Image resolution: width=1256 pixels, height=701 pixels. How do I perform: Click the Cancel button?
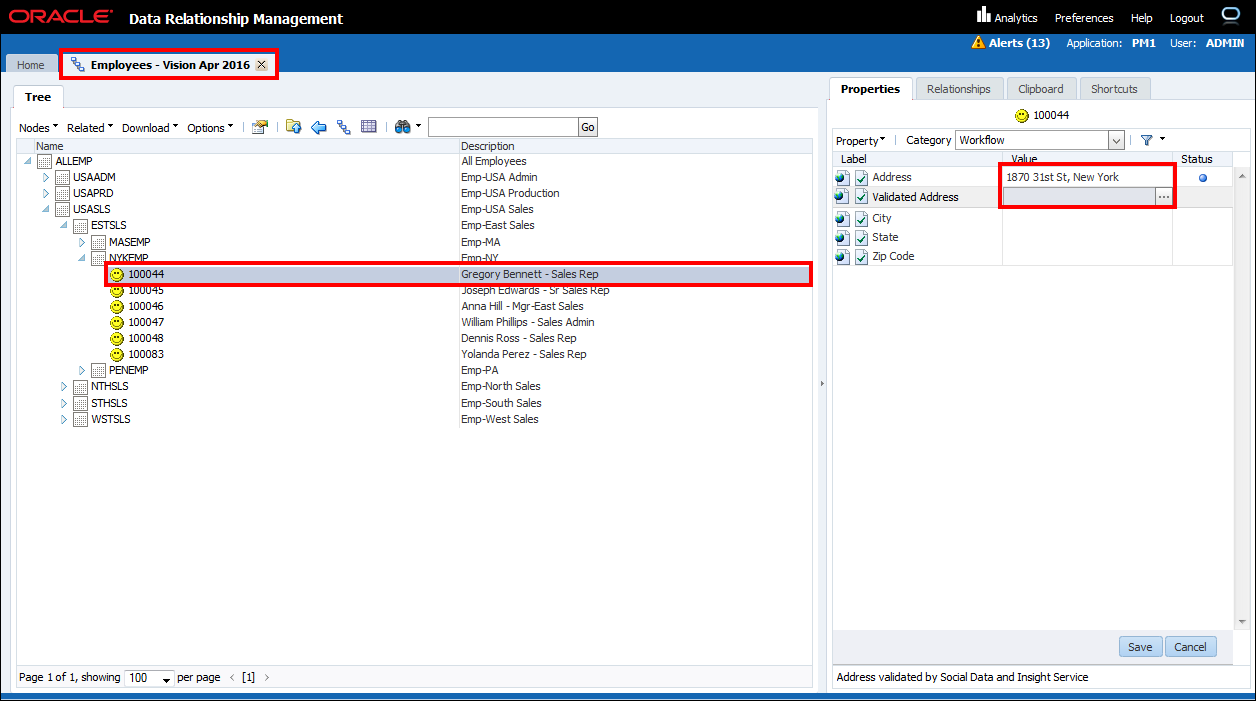pyautogui.click(x=1190, y=647)
